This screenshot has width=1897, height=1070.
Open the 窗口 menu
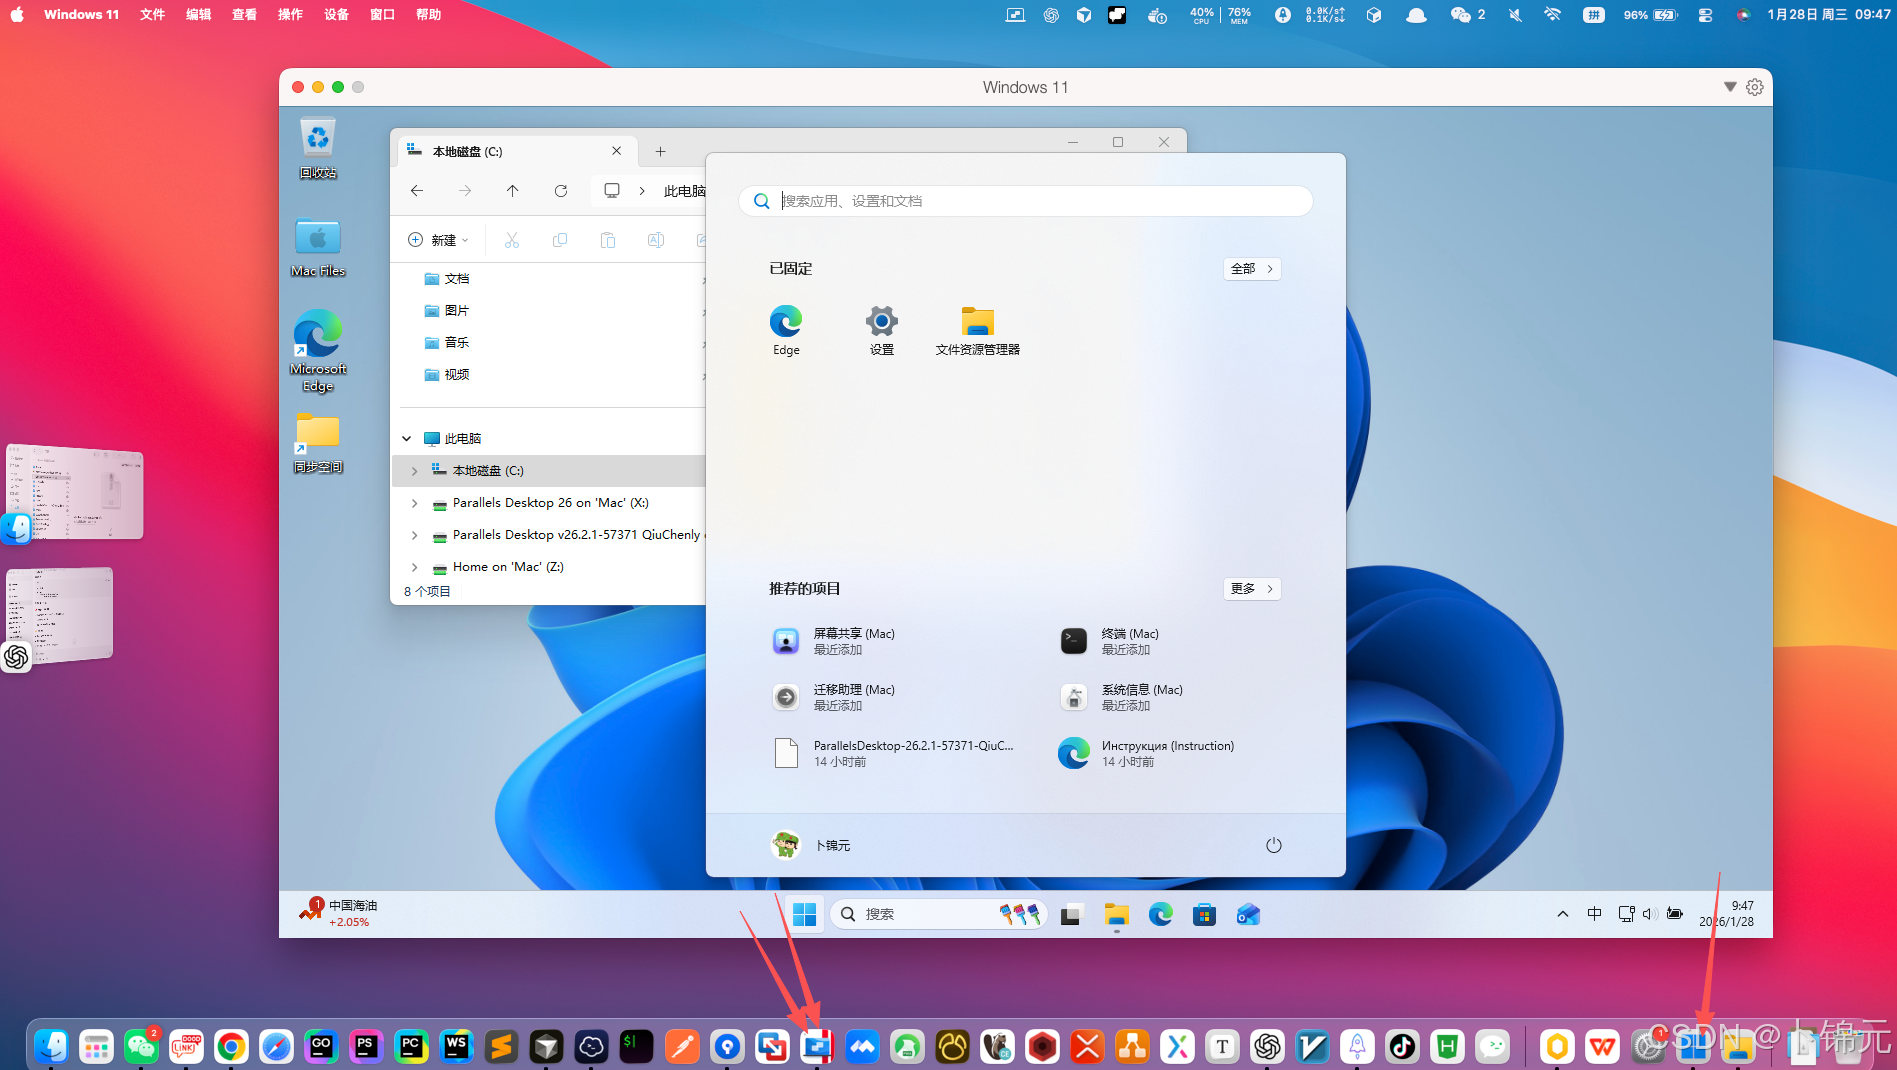382,14
